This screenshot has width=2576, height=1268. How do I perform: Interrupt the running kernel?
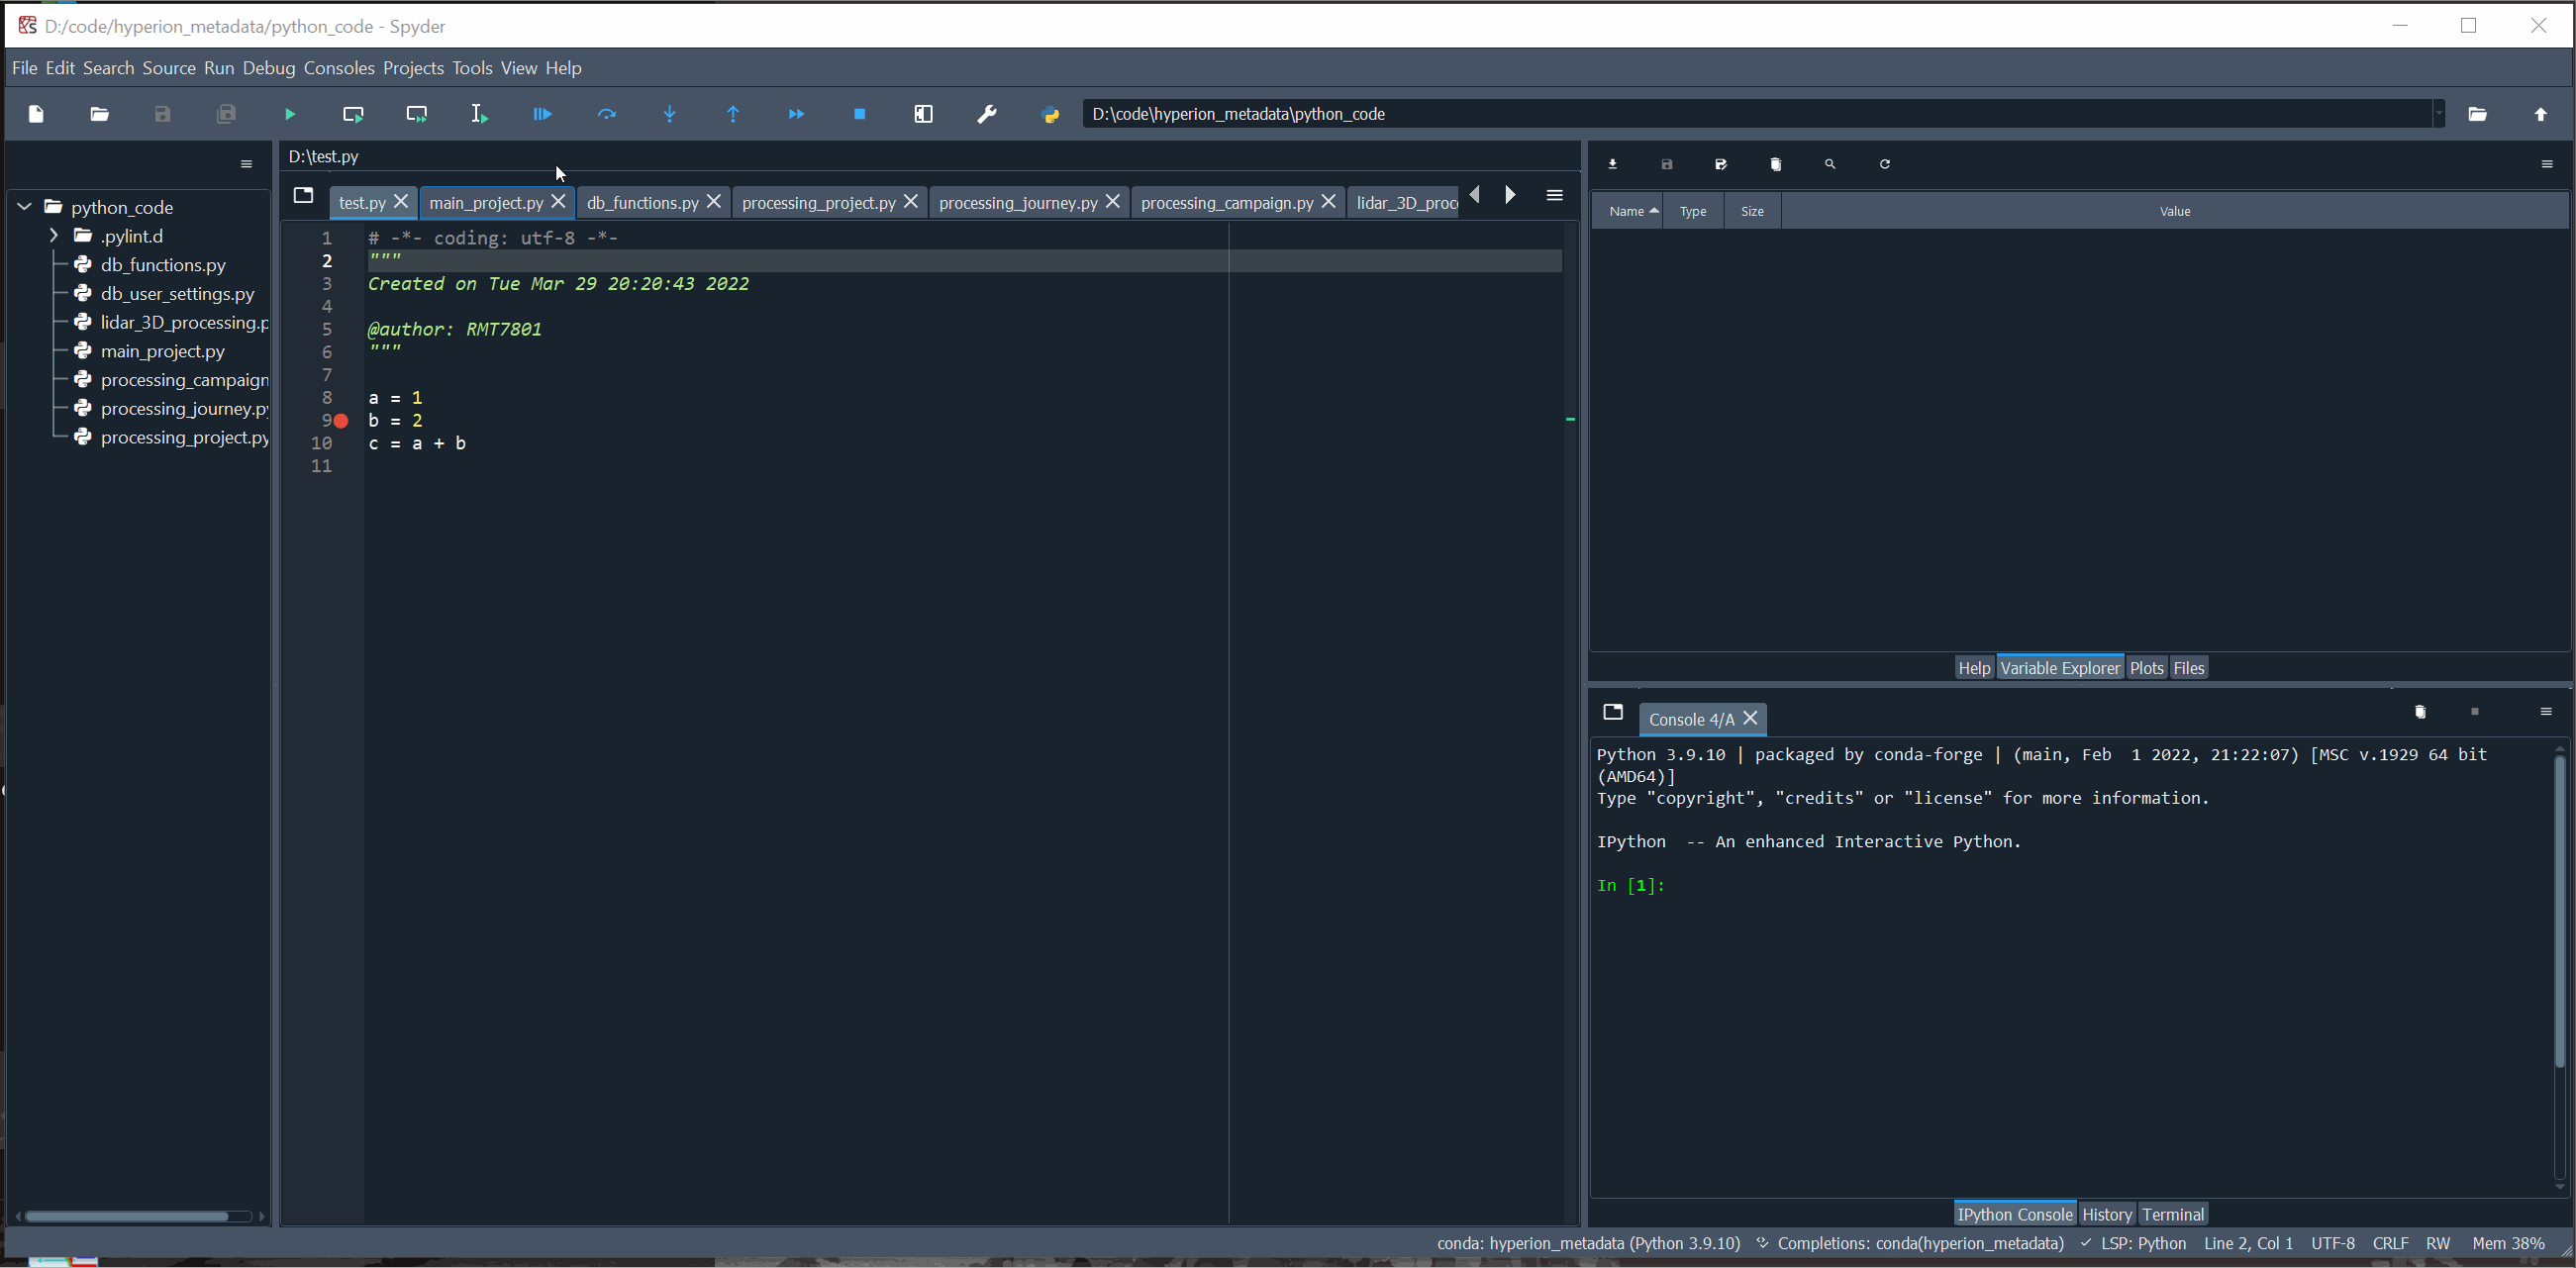[x=2475, y=712]
